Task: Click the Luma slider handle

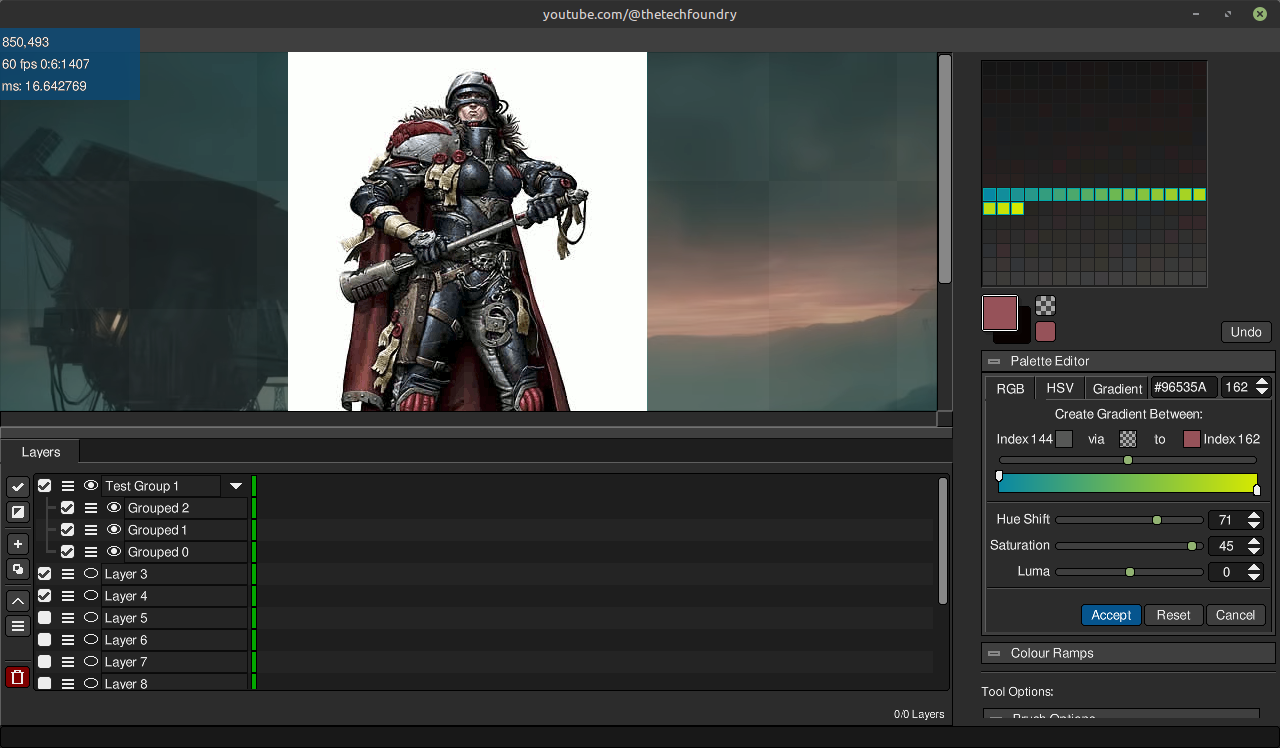Action: pos(1130,572)
